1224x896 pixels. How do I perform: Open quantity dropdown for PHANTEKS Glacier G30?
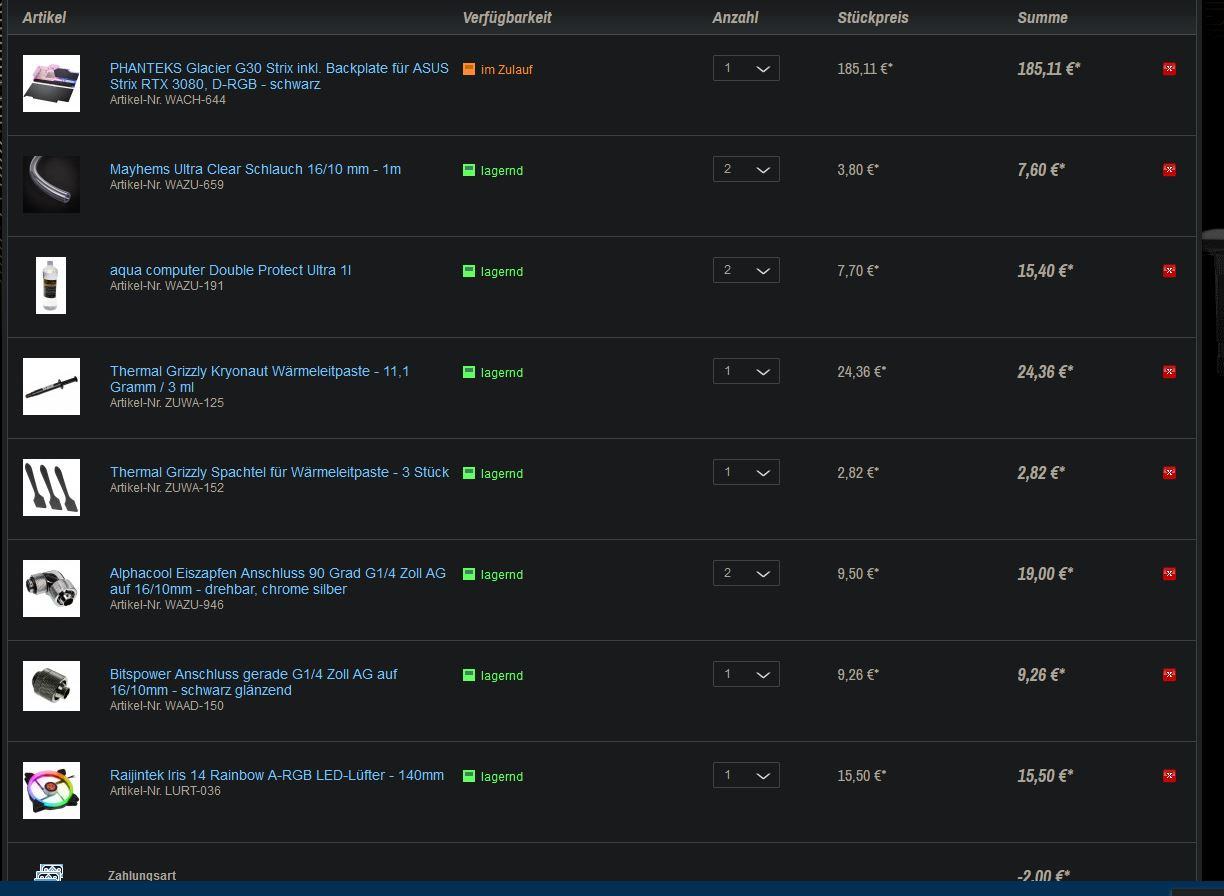(746, 68)
